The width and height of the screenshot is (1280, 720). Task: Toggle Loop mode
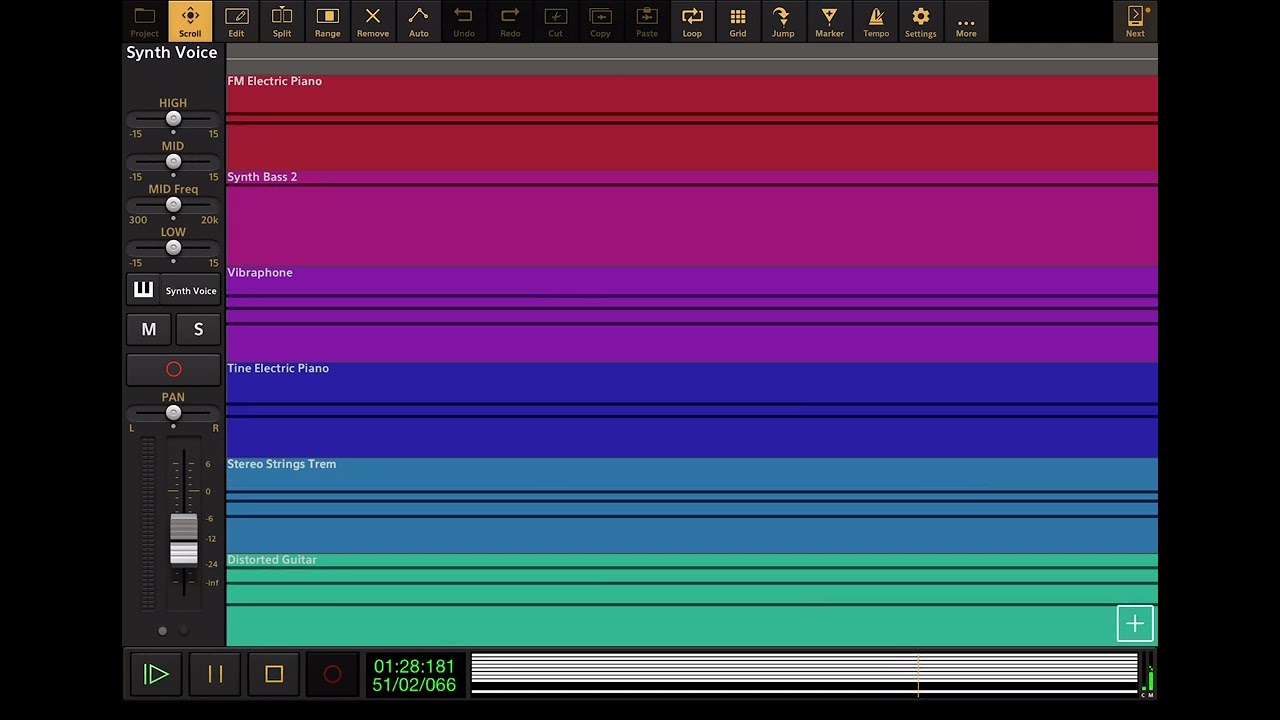(692, 21)
